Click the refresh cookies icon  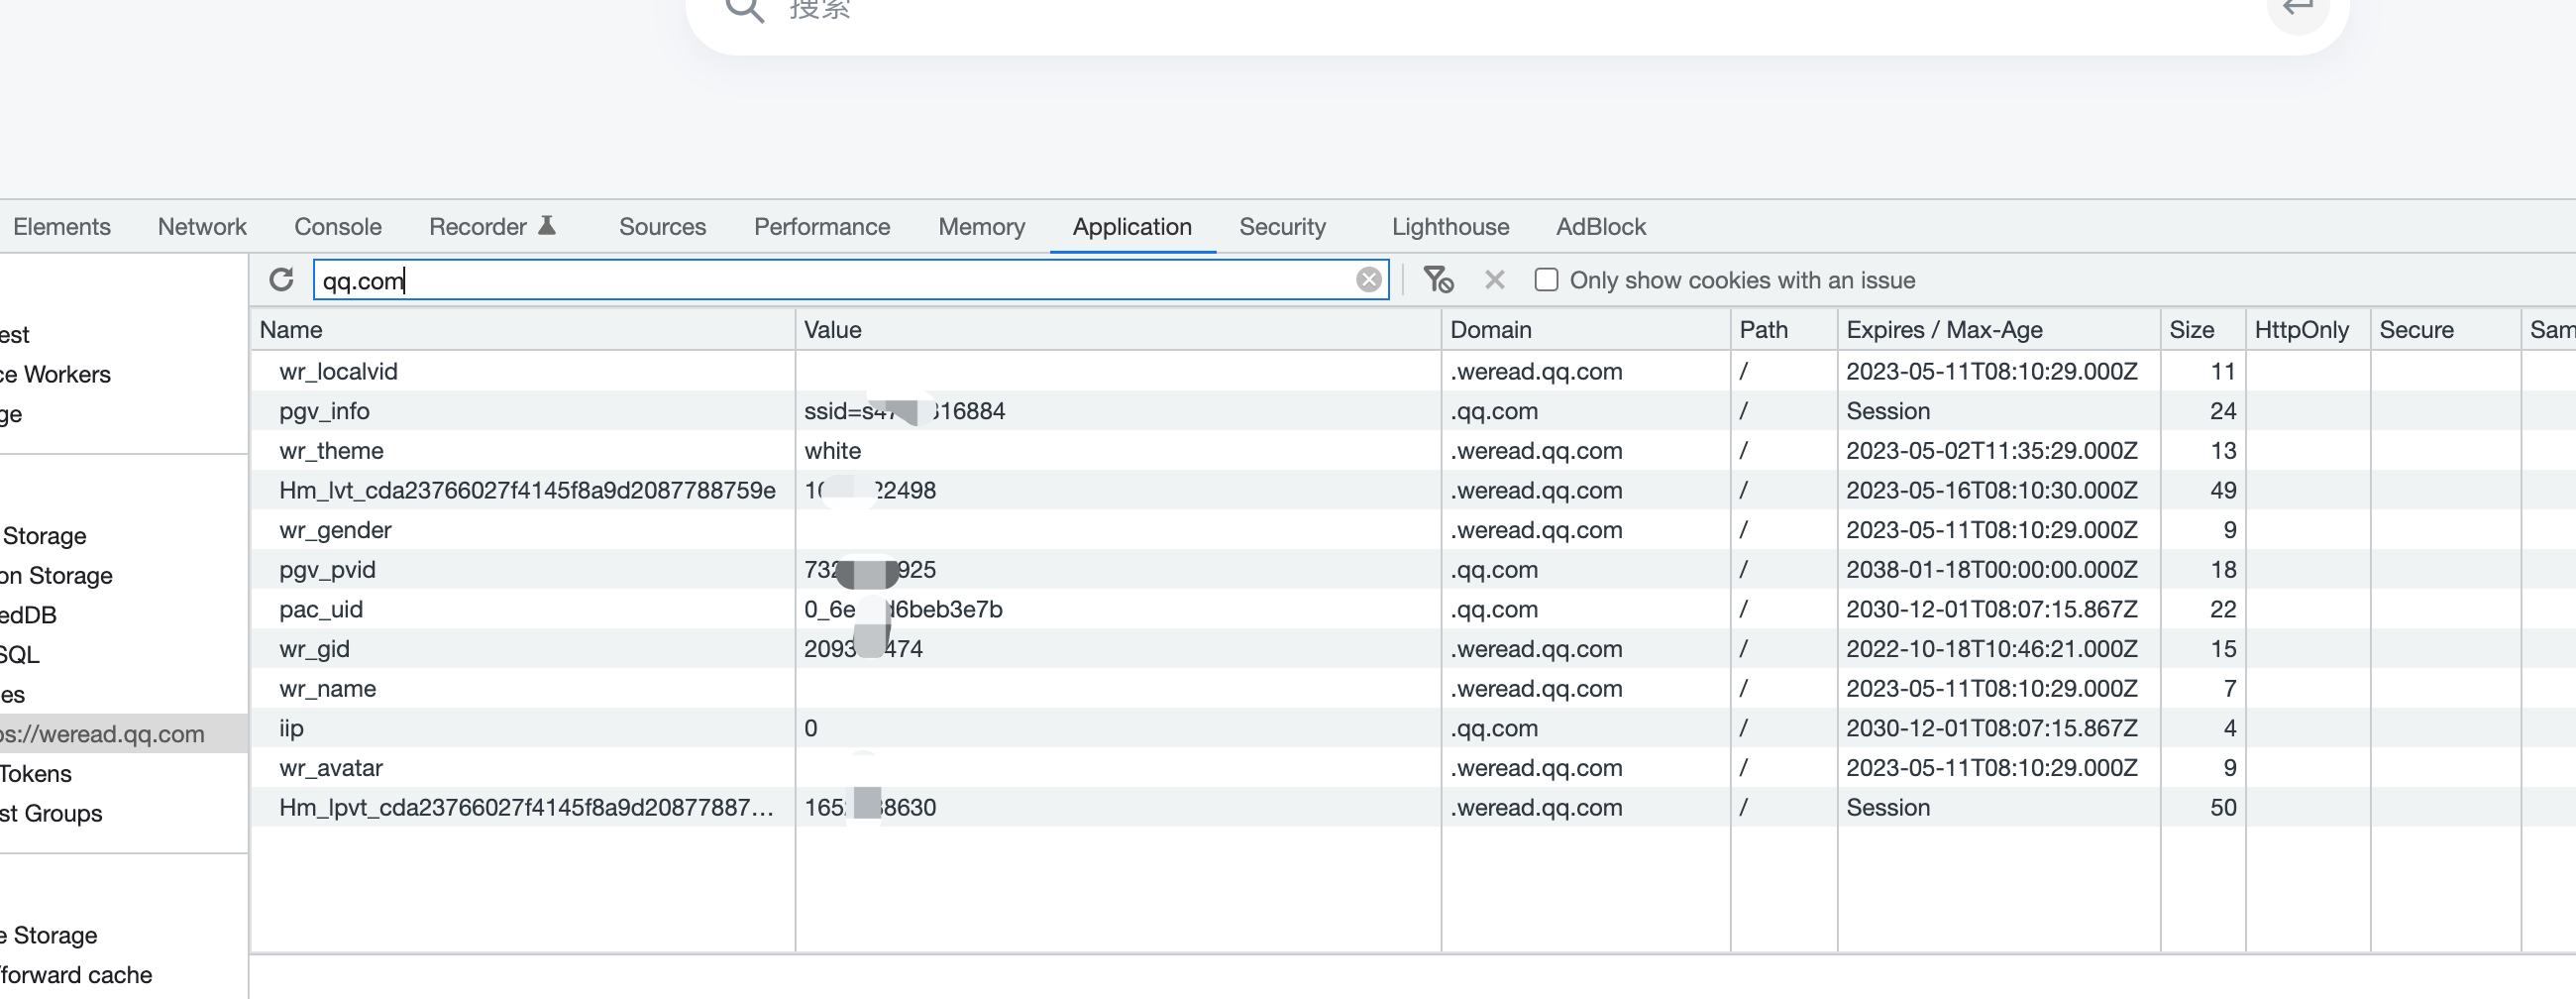[x=282, y=280]
